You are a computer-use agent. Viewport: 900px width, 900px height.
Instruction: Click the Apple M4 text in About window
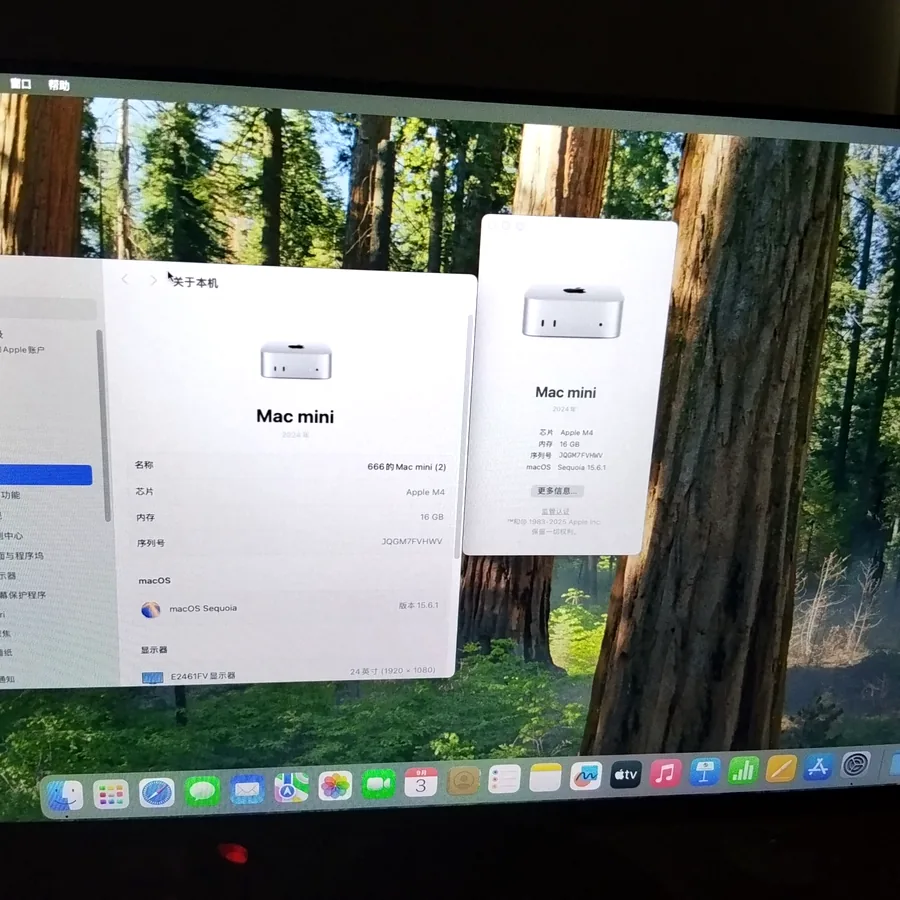[576, 433]
